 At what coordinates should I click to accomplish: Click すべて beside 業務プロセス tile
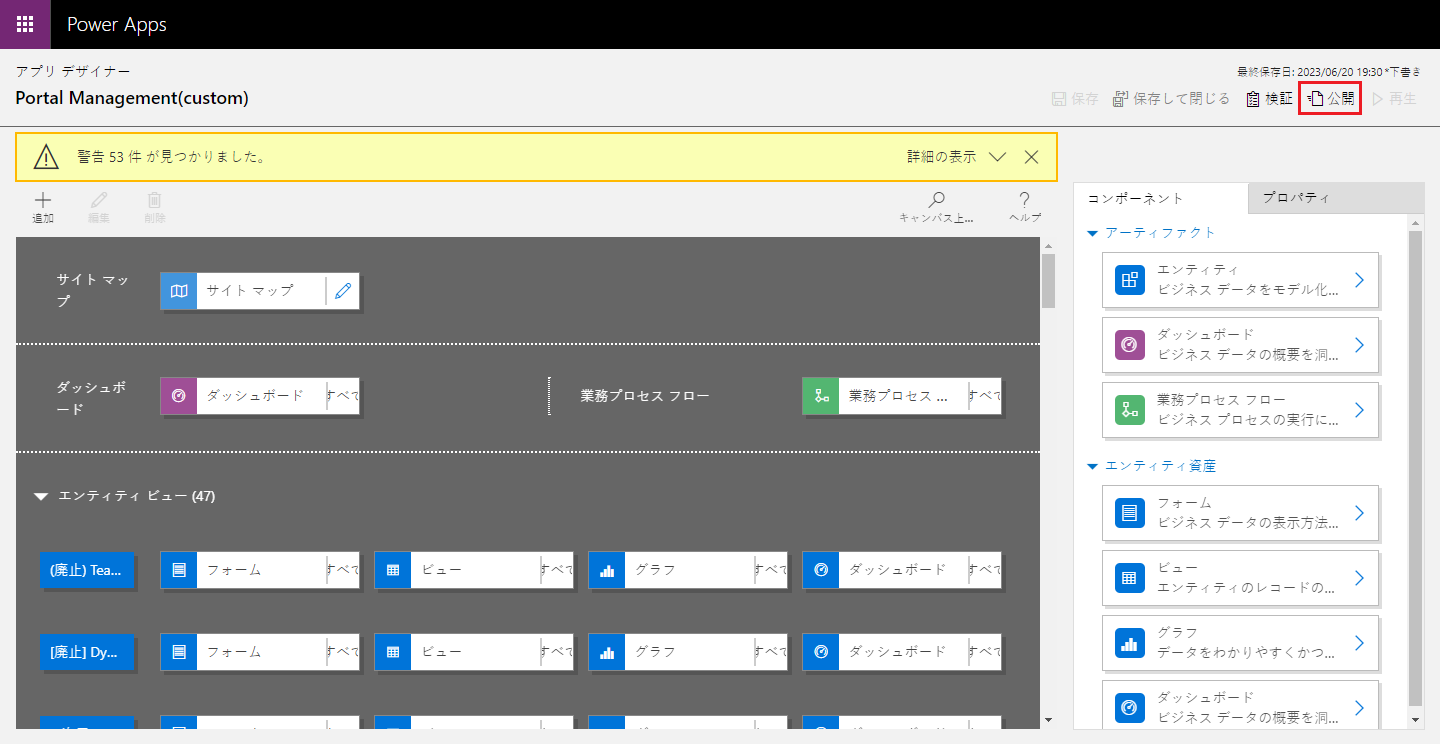985,395
